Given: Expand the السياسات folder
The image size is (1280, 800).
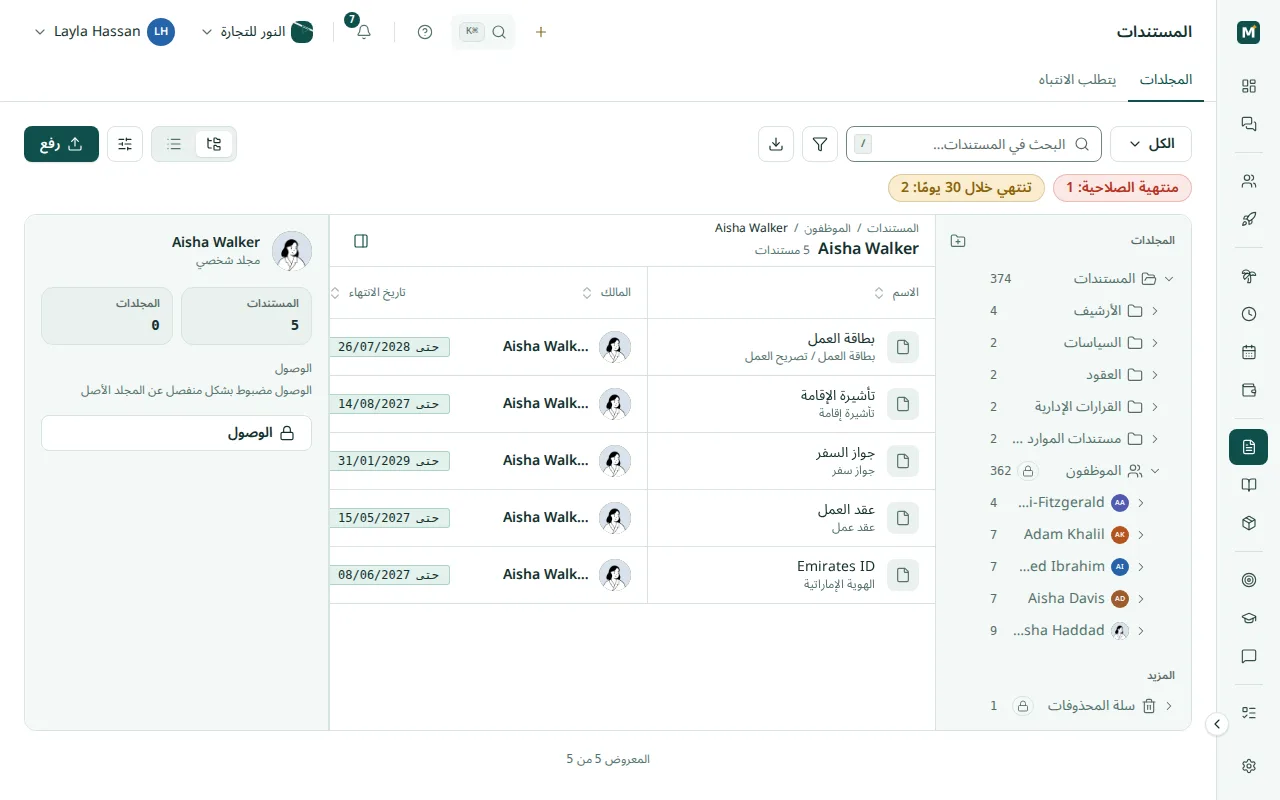Looking at the screenshot, I should click(1155, 343).
